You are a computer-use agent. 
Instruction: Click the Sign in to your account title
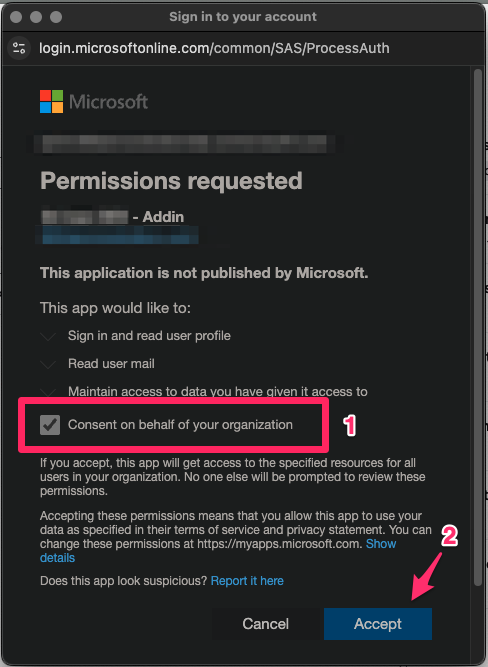243,17
